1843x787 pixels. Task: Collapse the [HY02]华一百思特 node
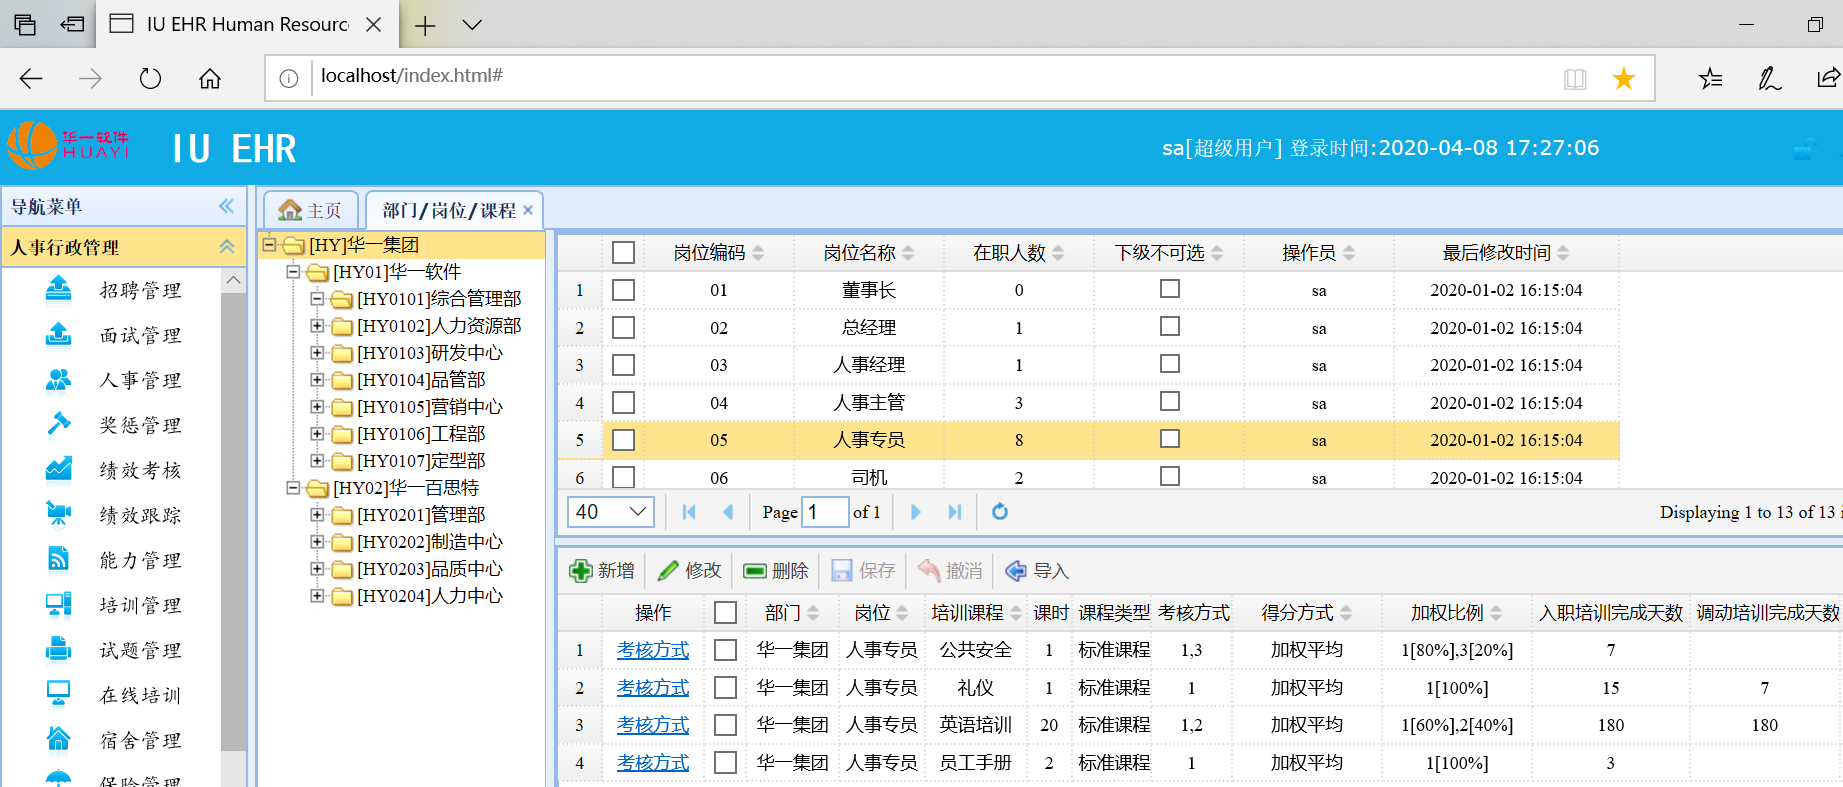pos(293,487)
